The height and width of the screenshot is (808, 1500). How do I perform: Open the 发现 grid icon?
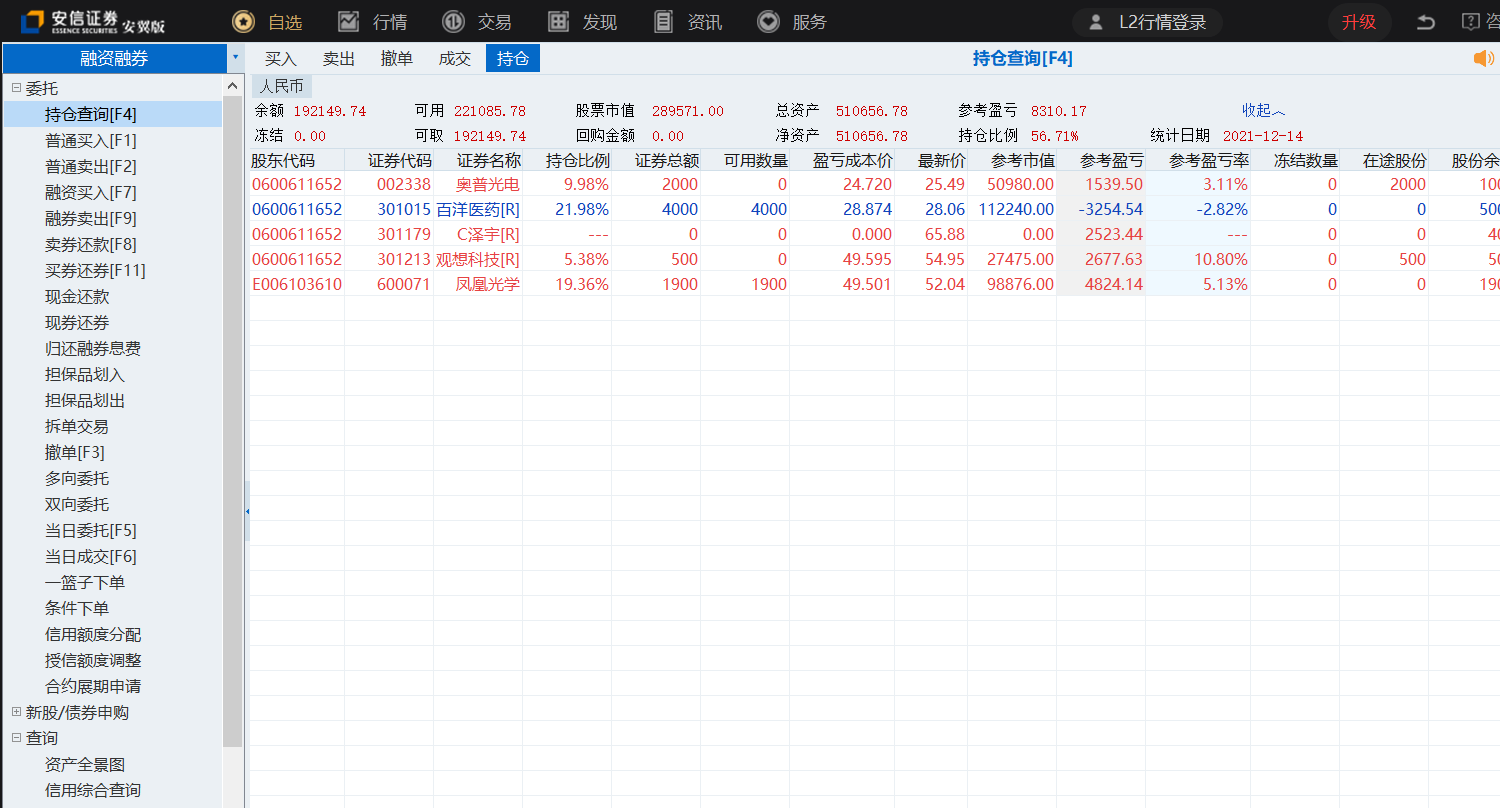point(559,21)
